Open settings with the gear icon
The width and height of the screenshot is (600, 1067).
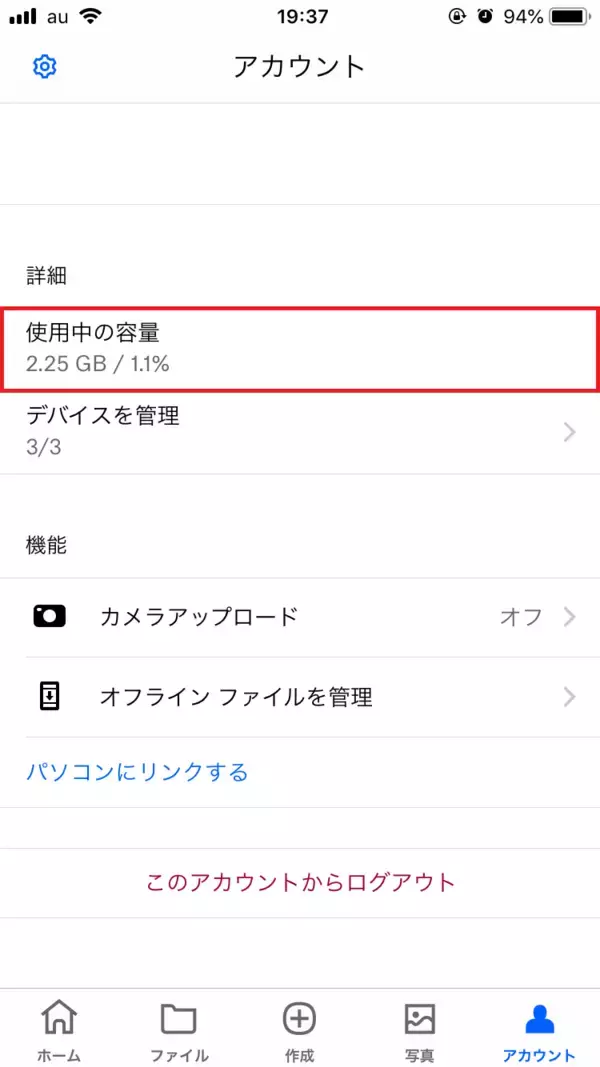pyautogui.click(x=45, y=67)
